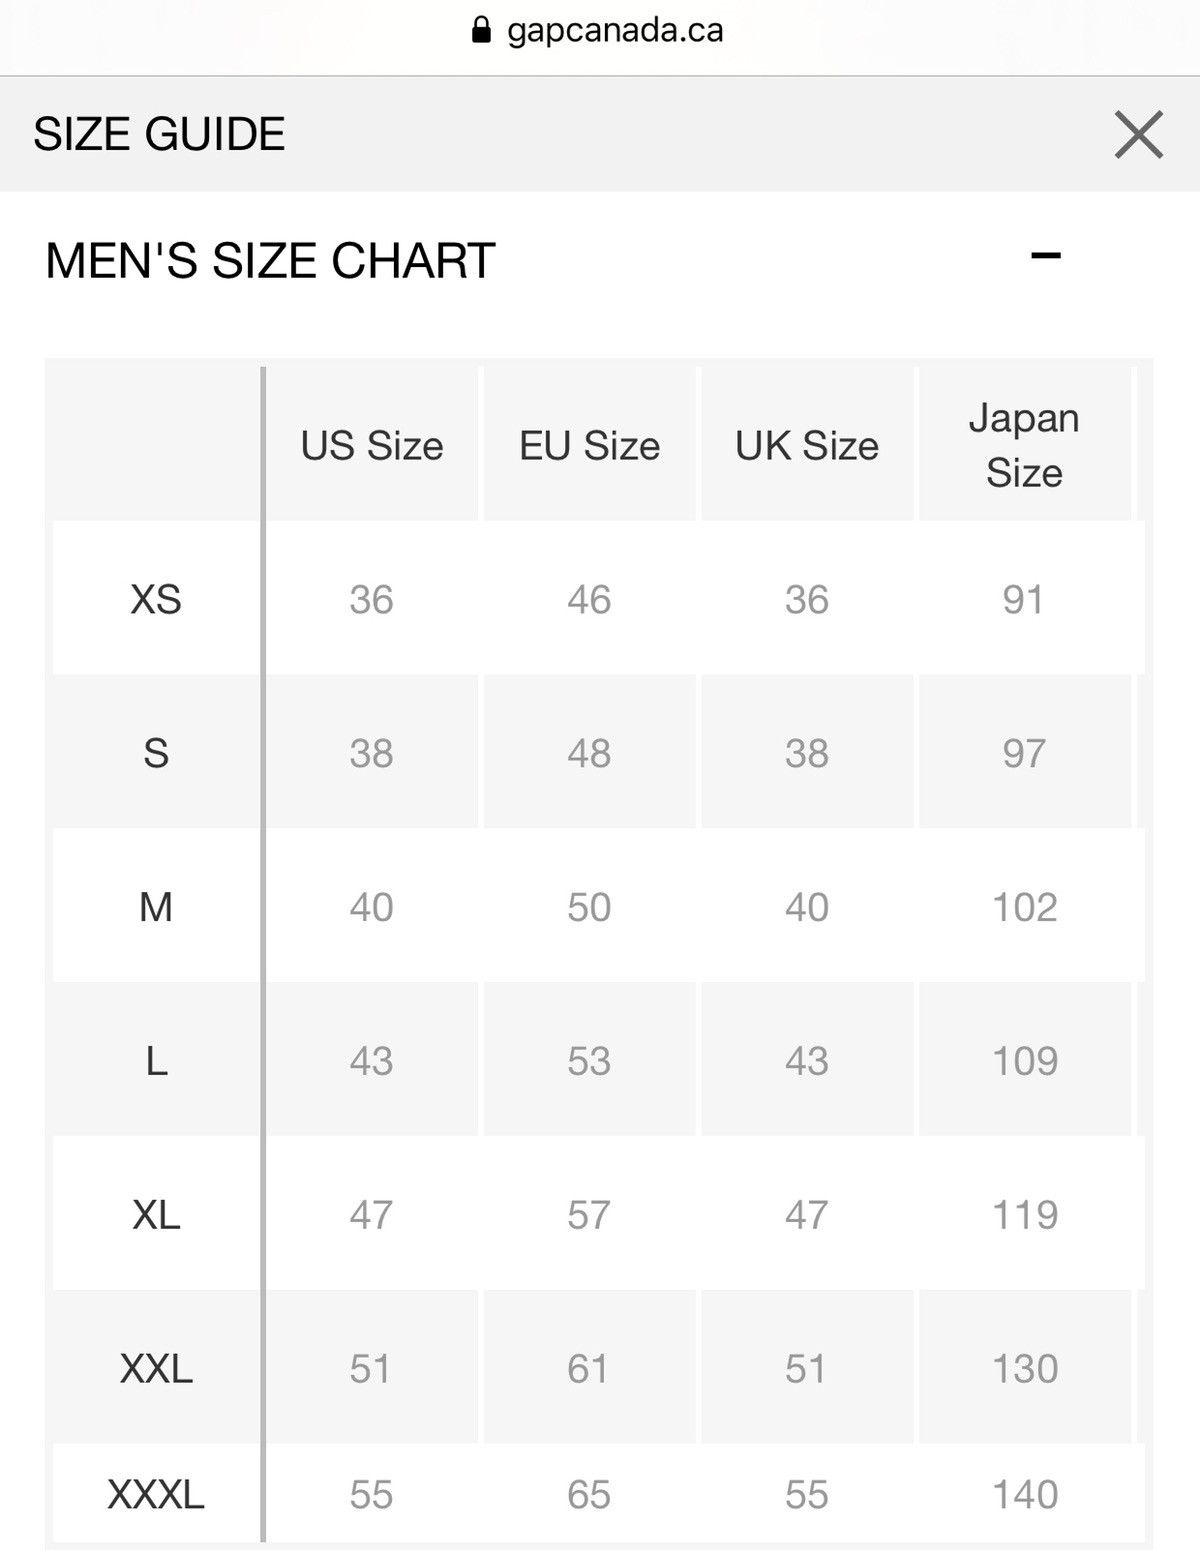Screen dimensions: 1200x1550
Task: Tap the Men's Size Chart heading
Action: point(270,261)
